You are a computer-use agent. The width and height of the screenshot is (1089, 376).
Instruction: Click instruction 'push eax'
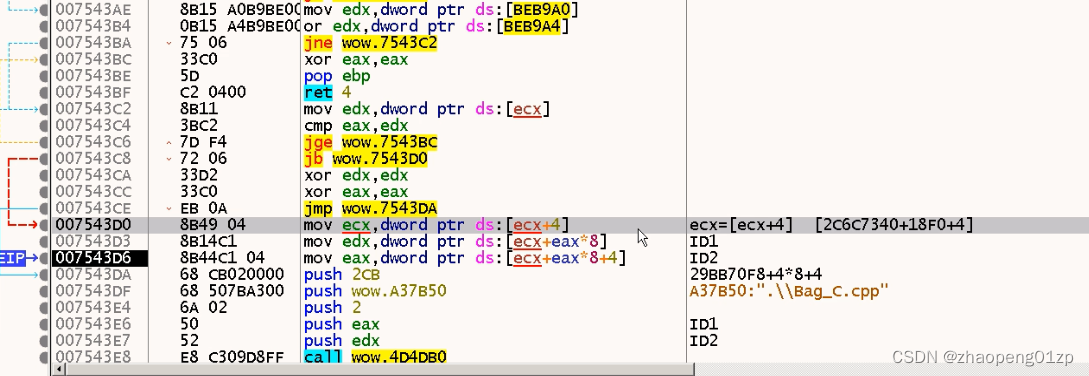[342, 325]
